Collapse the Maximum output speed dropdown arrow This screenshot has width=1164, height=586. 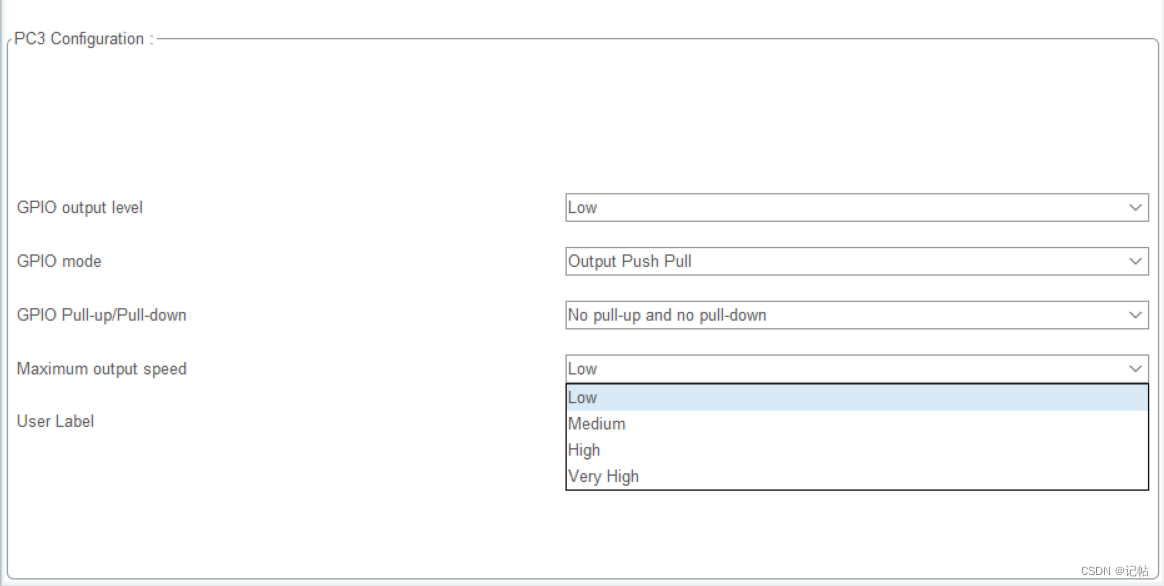point(1135,369)
